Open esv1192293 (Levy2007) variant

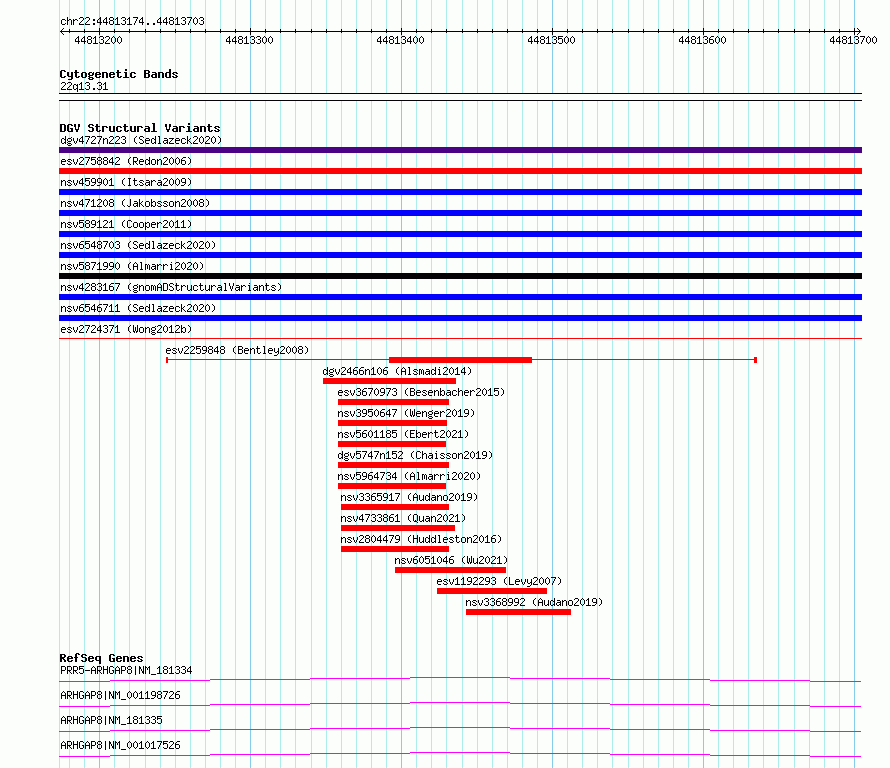499,581
